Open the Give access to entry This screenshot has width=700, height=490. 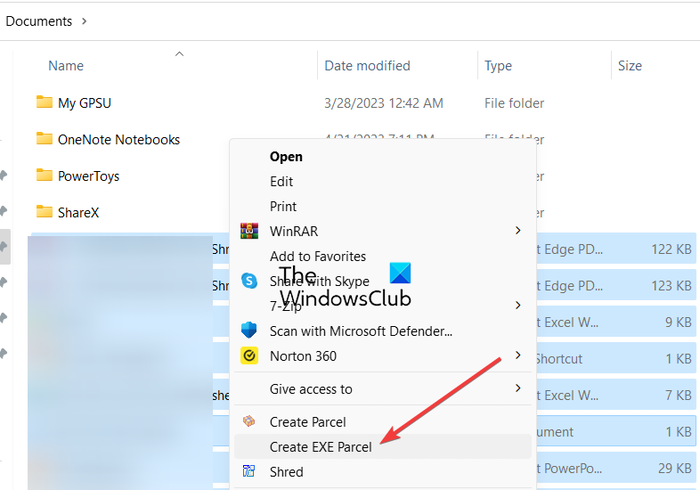coord(311,389)
